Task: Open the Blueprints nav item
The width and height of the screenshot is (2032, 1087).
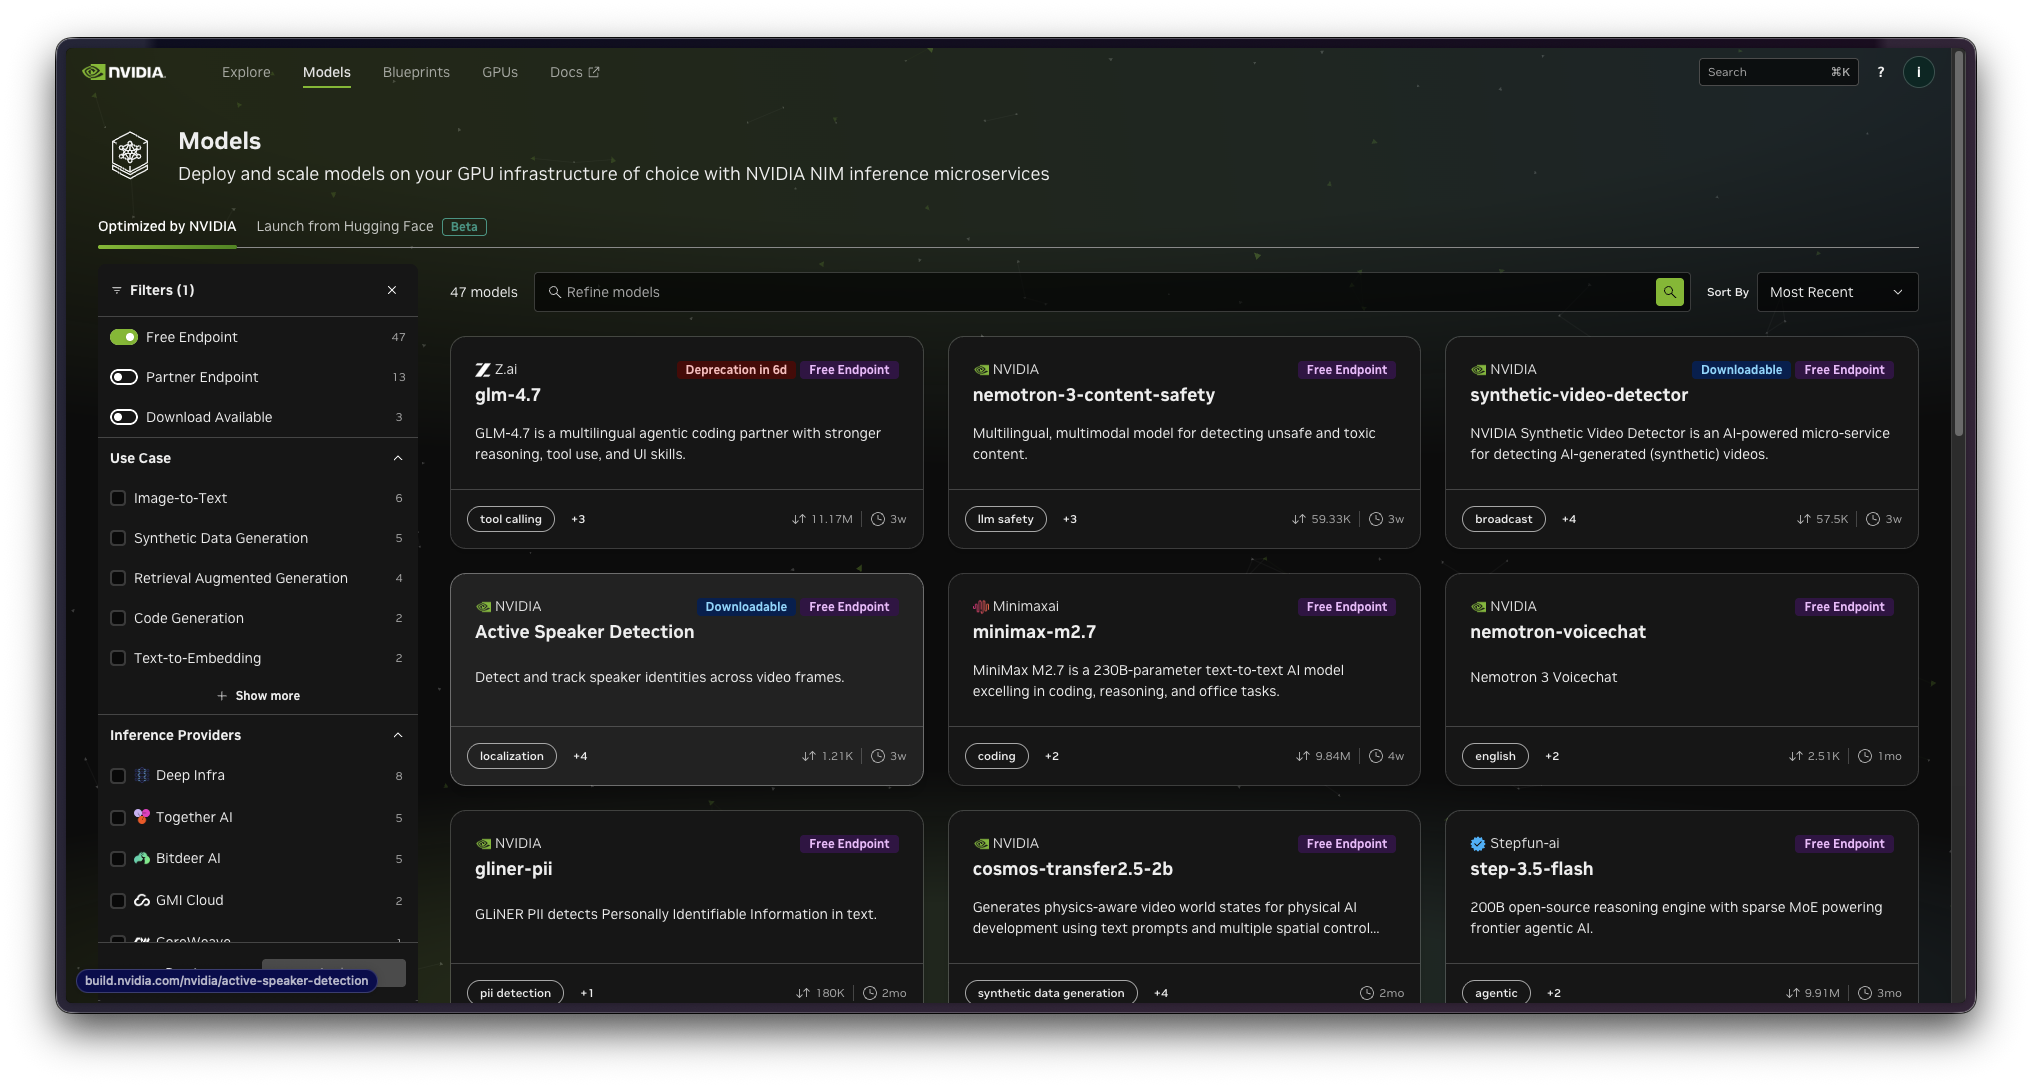Action: tap(416, 72)
